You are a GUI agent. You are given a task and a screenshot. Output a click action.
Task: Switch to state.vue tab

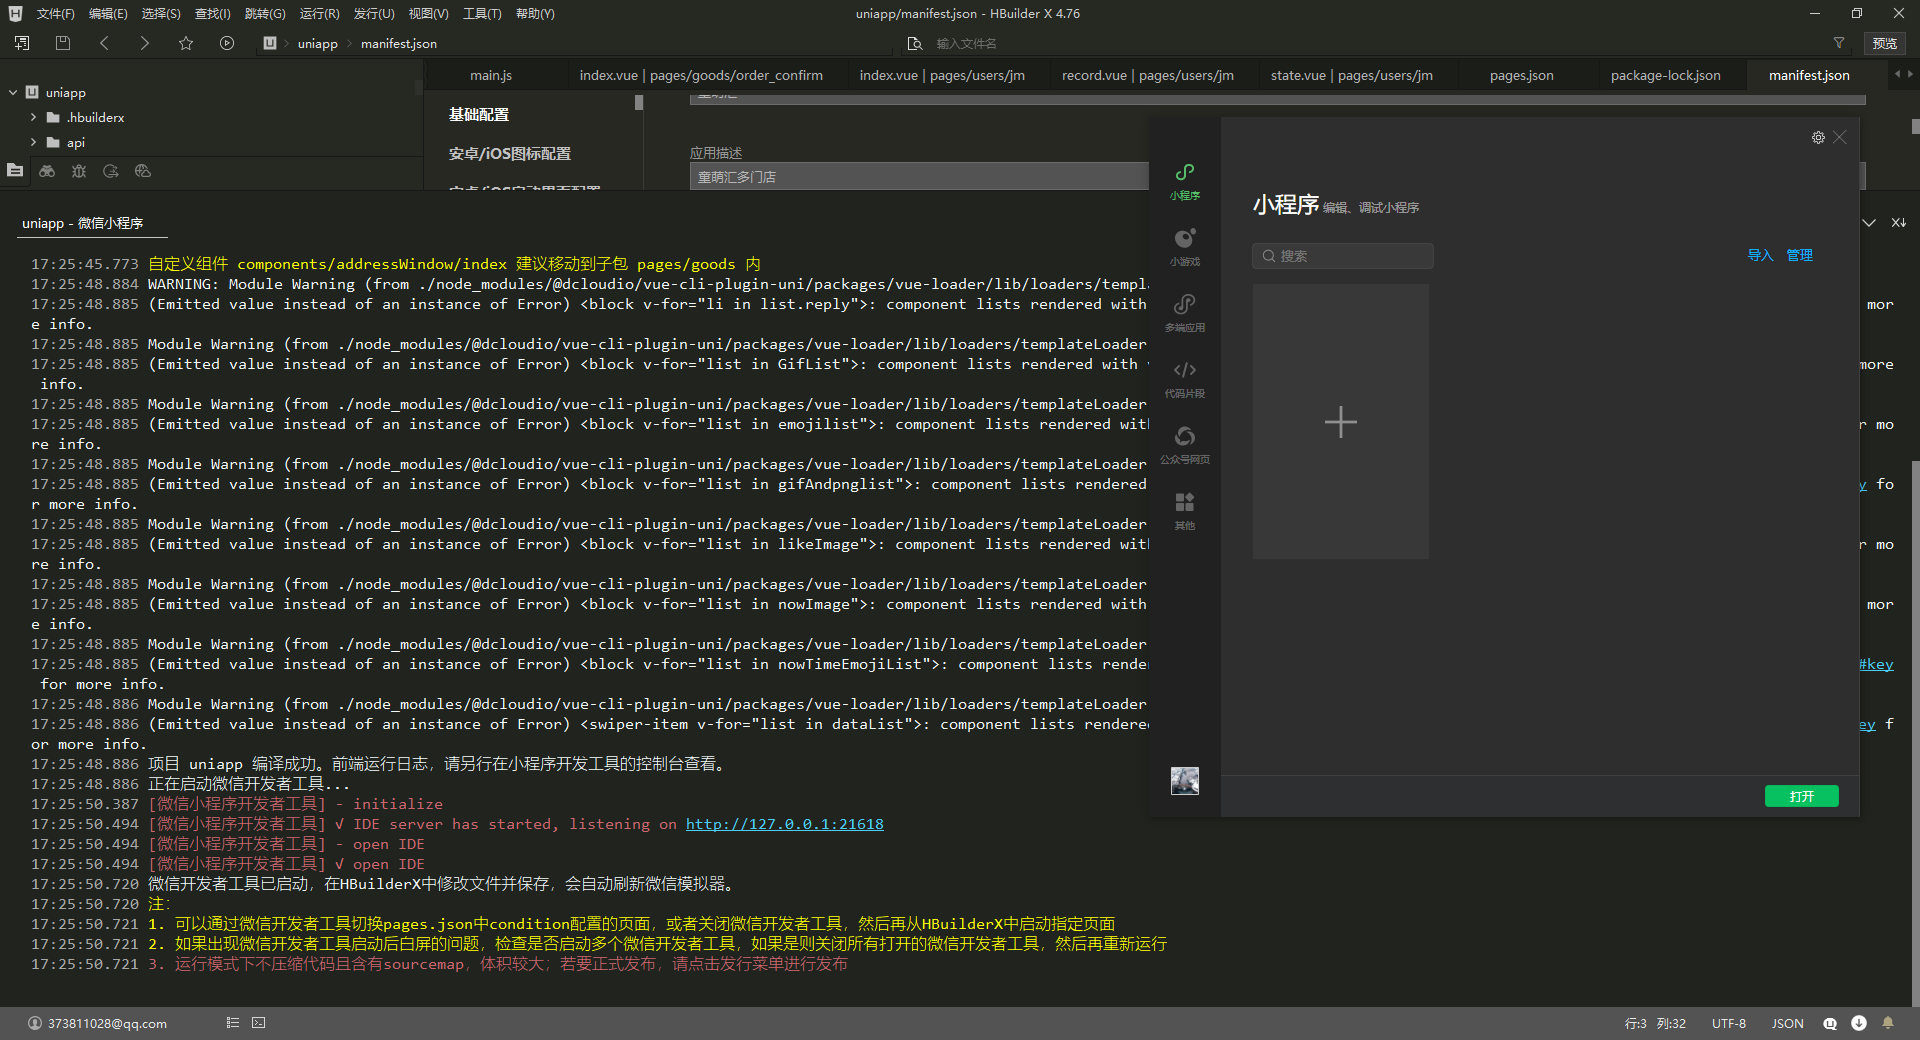click(1351, 75)
